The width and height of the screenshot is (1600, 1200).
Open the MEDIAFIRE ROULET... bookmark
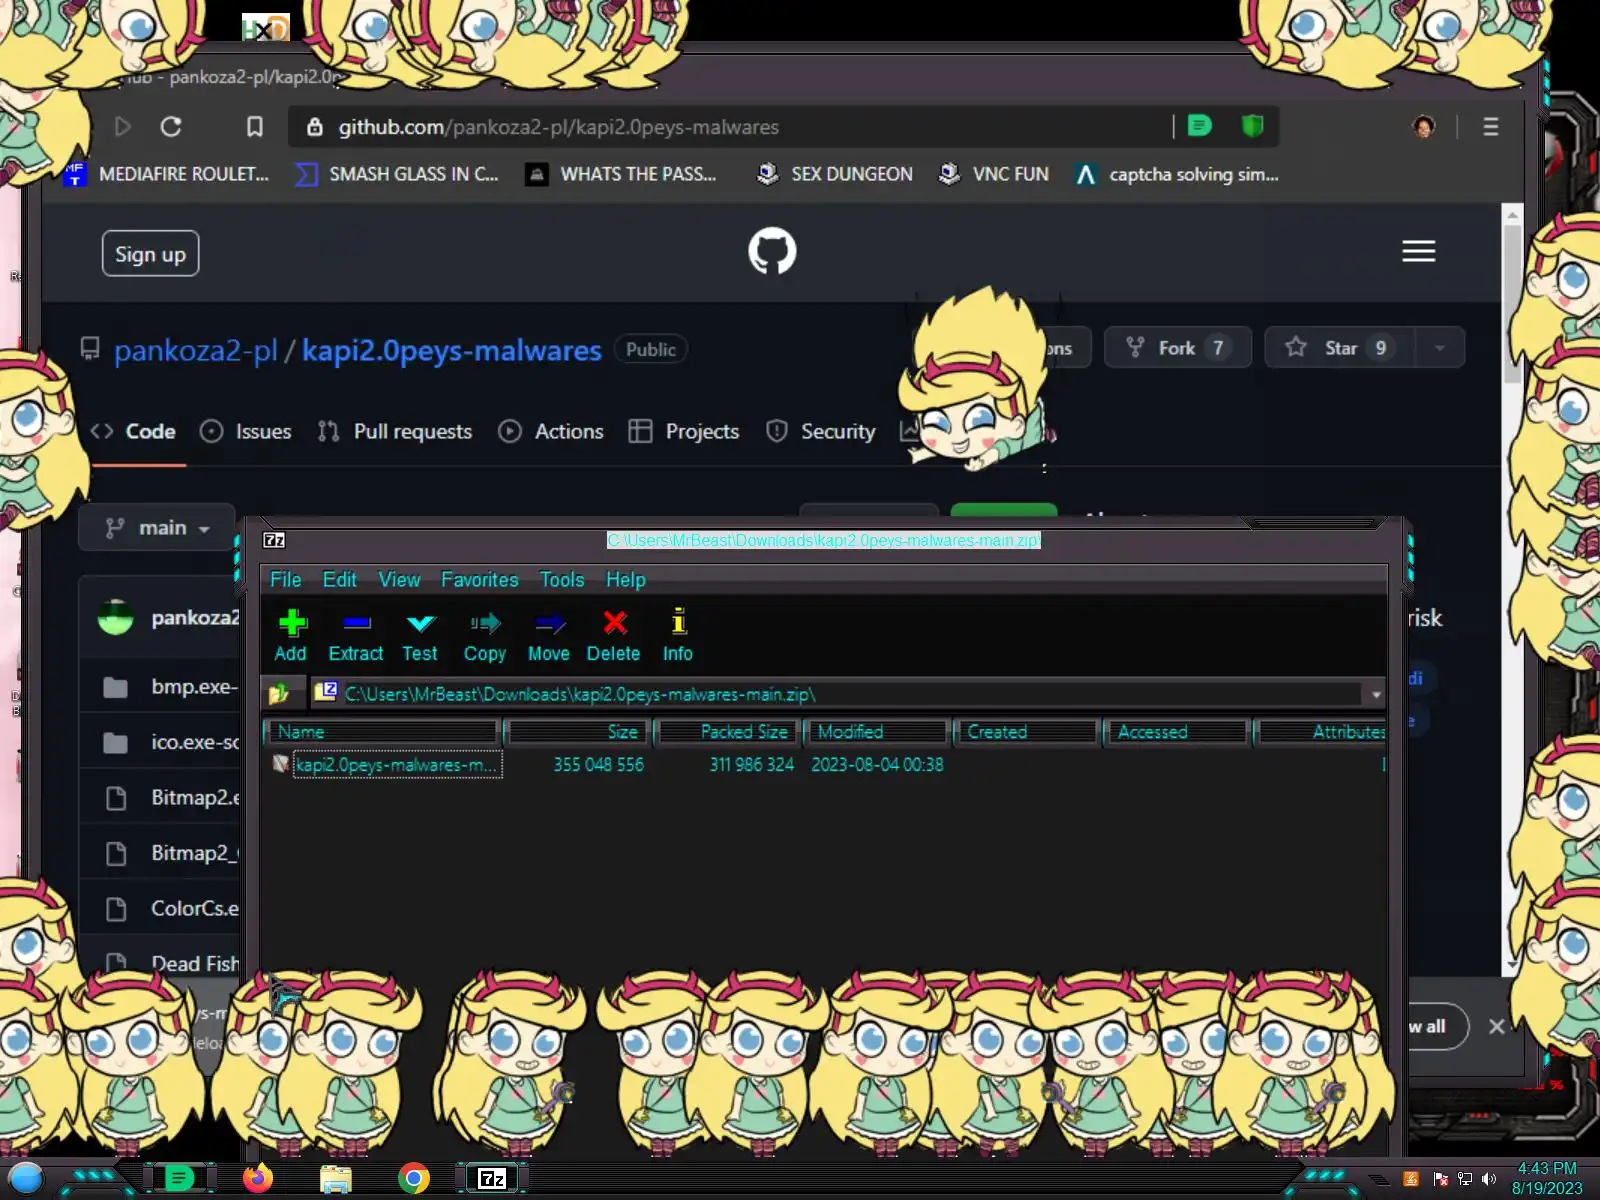(x=167, y=174)
